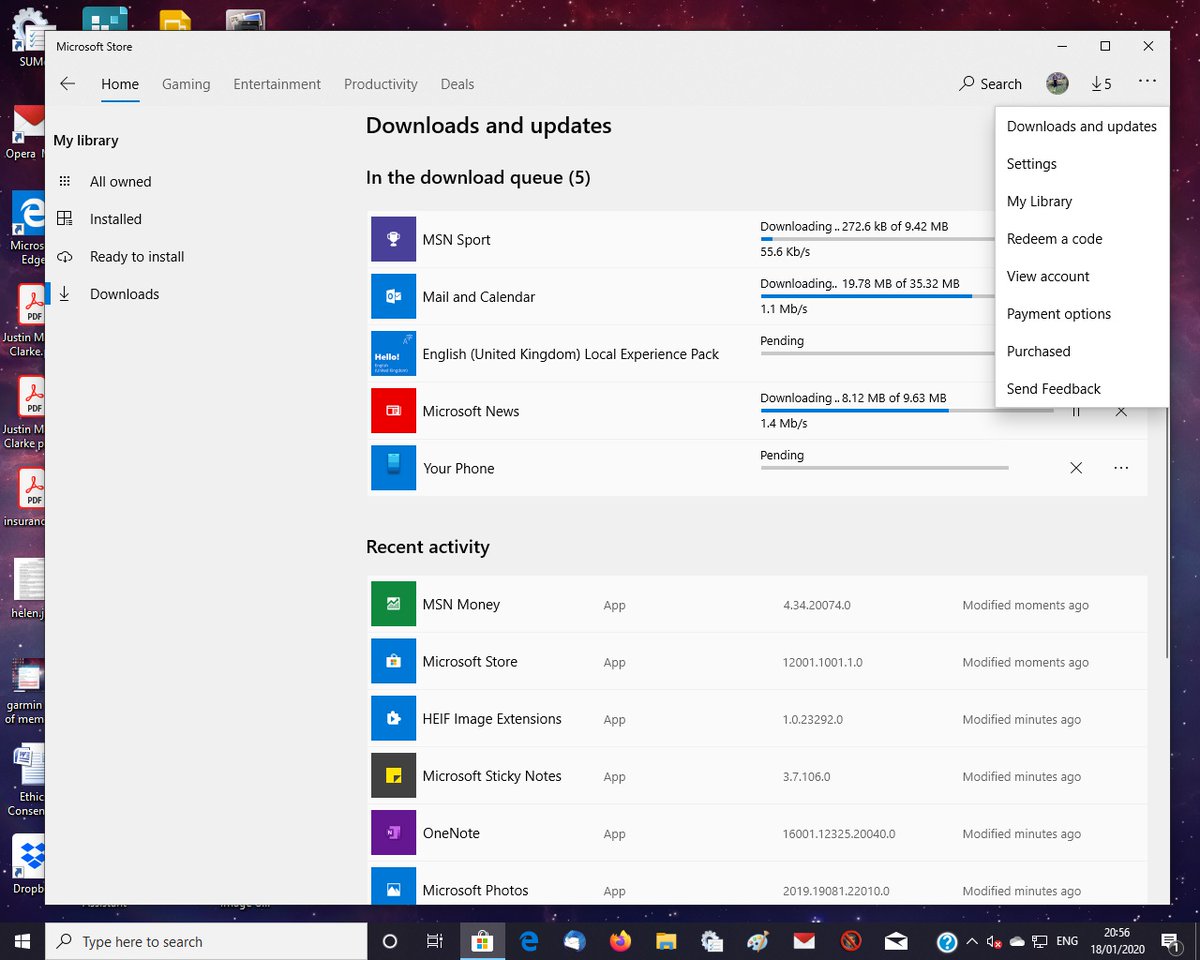Choose Redeem a code menu entry
1200x960 pixels.
1082,239
